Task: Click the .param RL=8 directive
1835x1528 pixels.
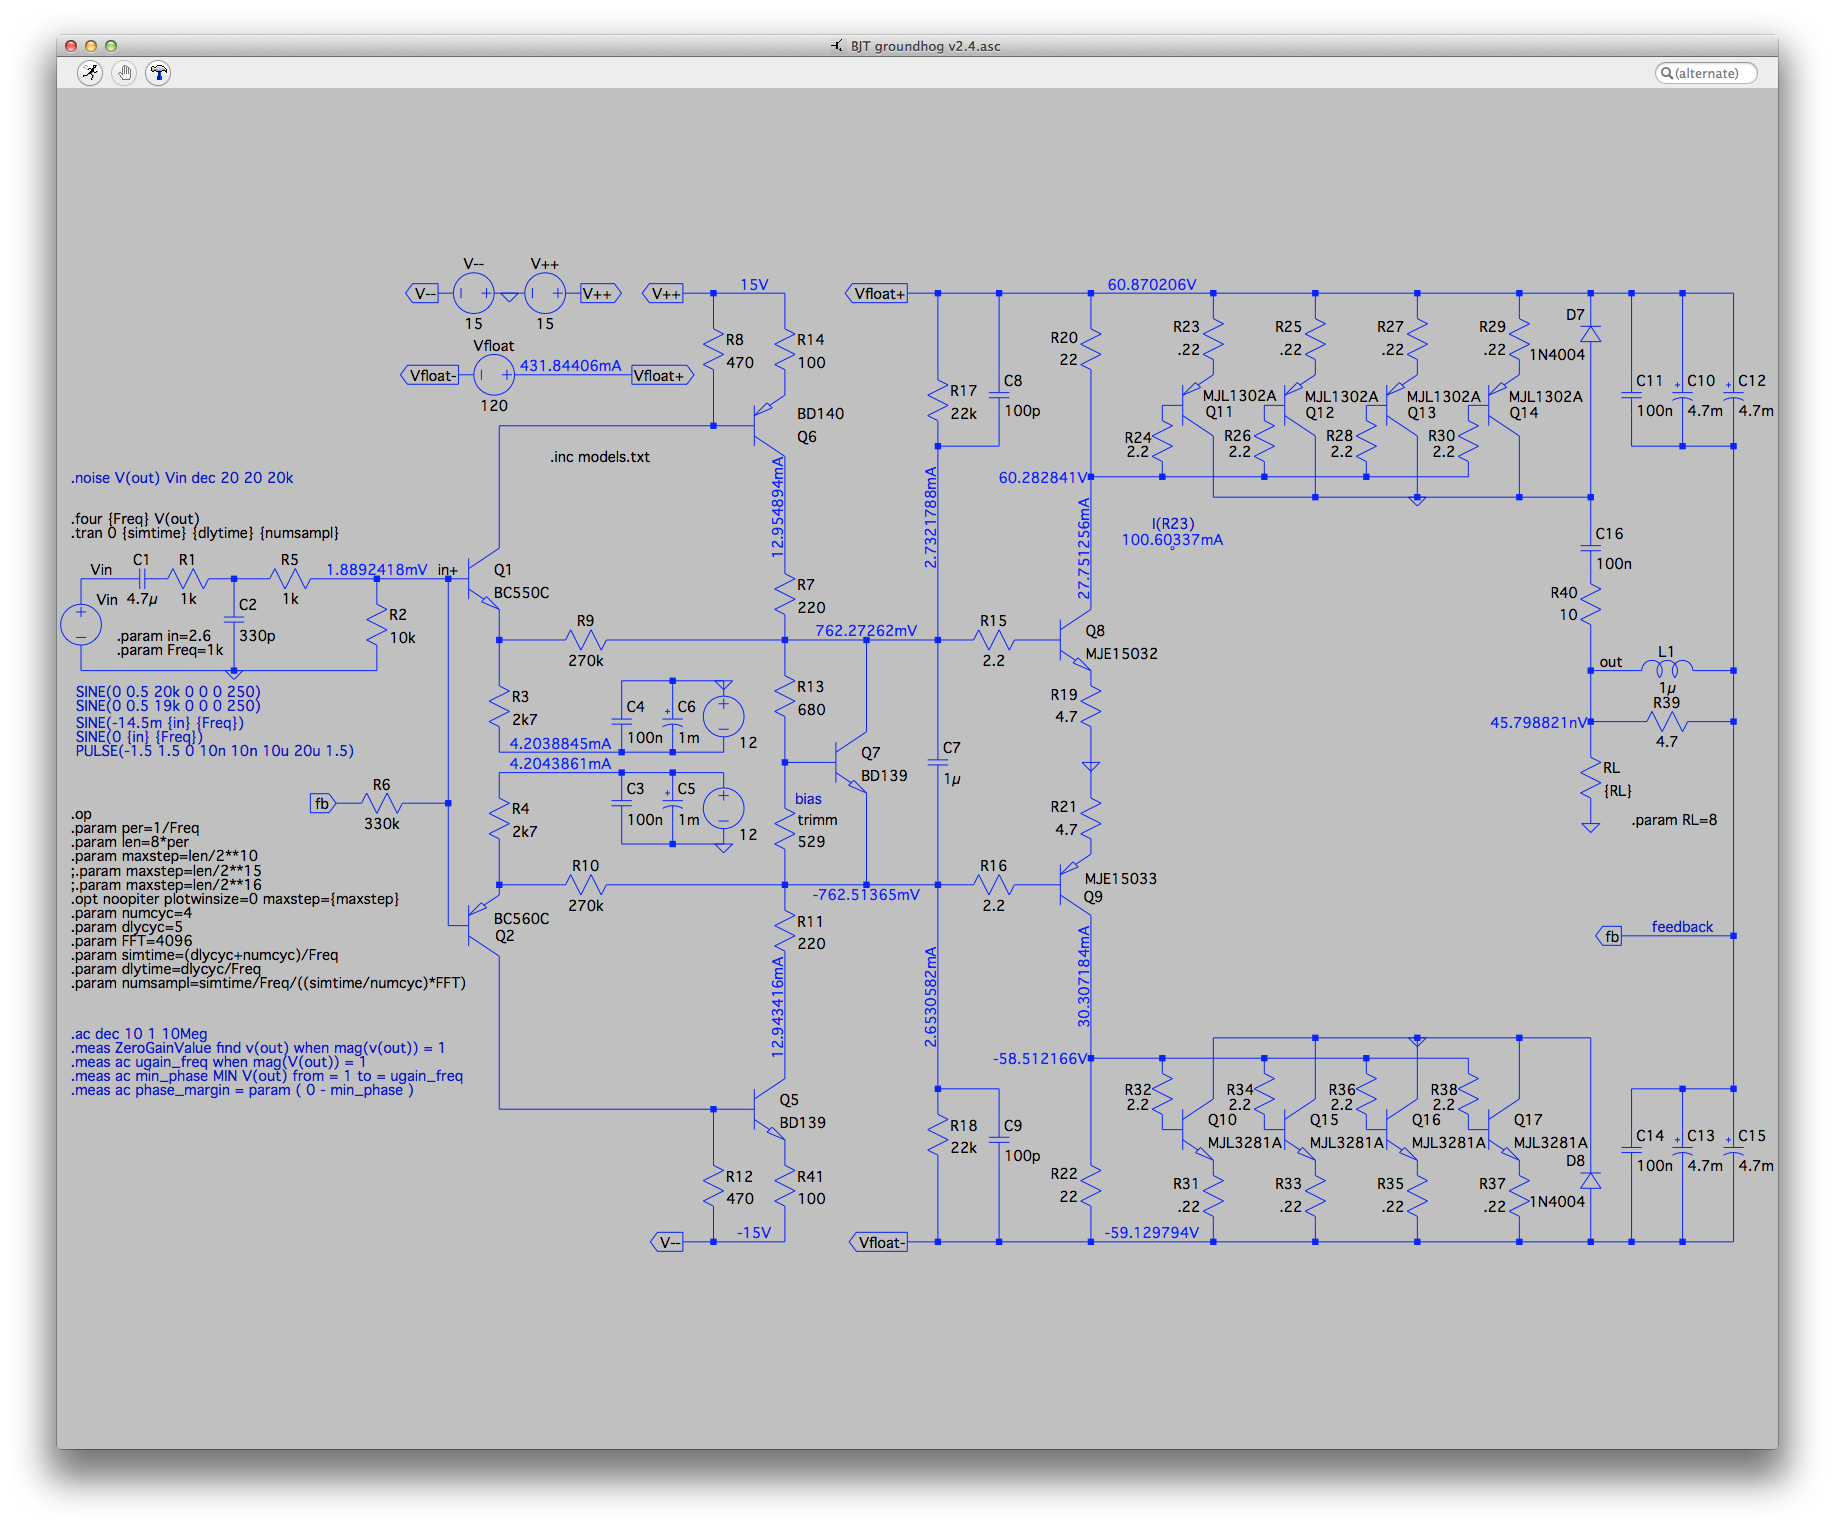Action: pyautogui.click(x=1674, y=820)
